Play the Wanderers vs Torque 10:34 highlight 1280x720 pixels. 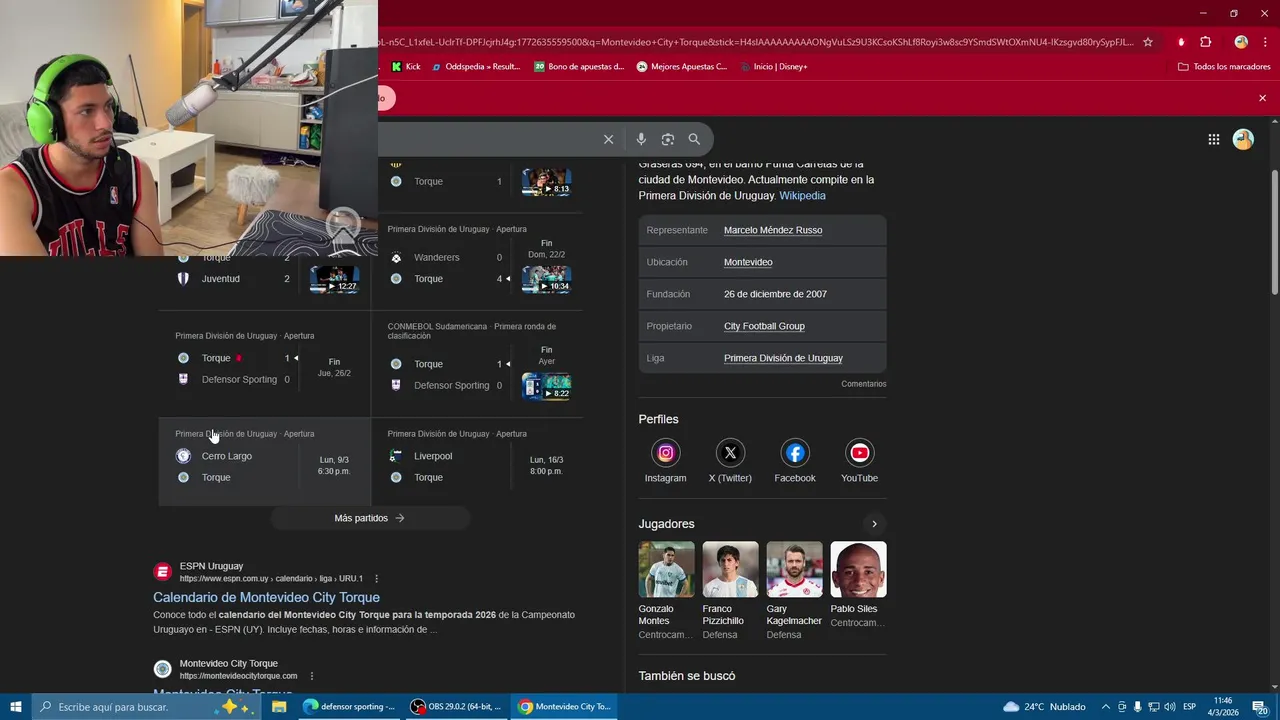pos(546,279)
